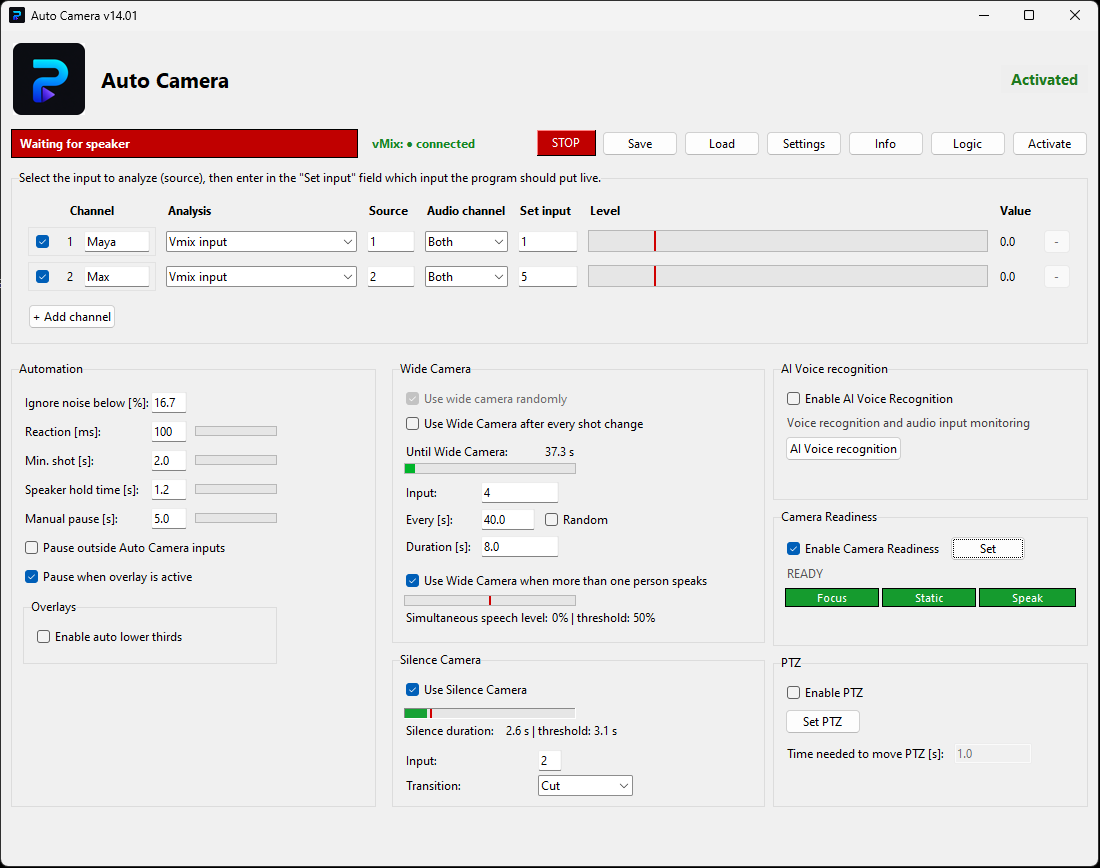Click the Reaction progress bar

pyautogui.click(x=236, y=431)
